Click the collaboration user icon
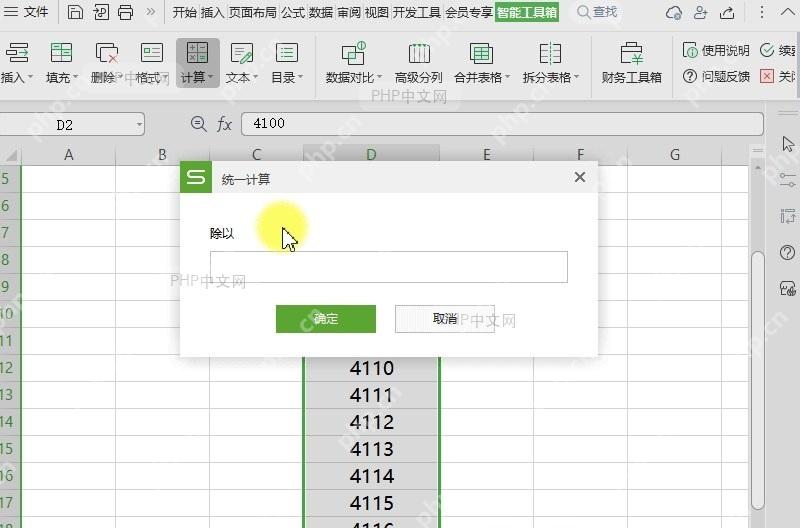The width and height of the screenshot is (800, 528). 701,12
